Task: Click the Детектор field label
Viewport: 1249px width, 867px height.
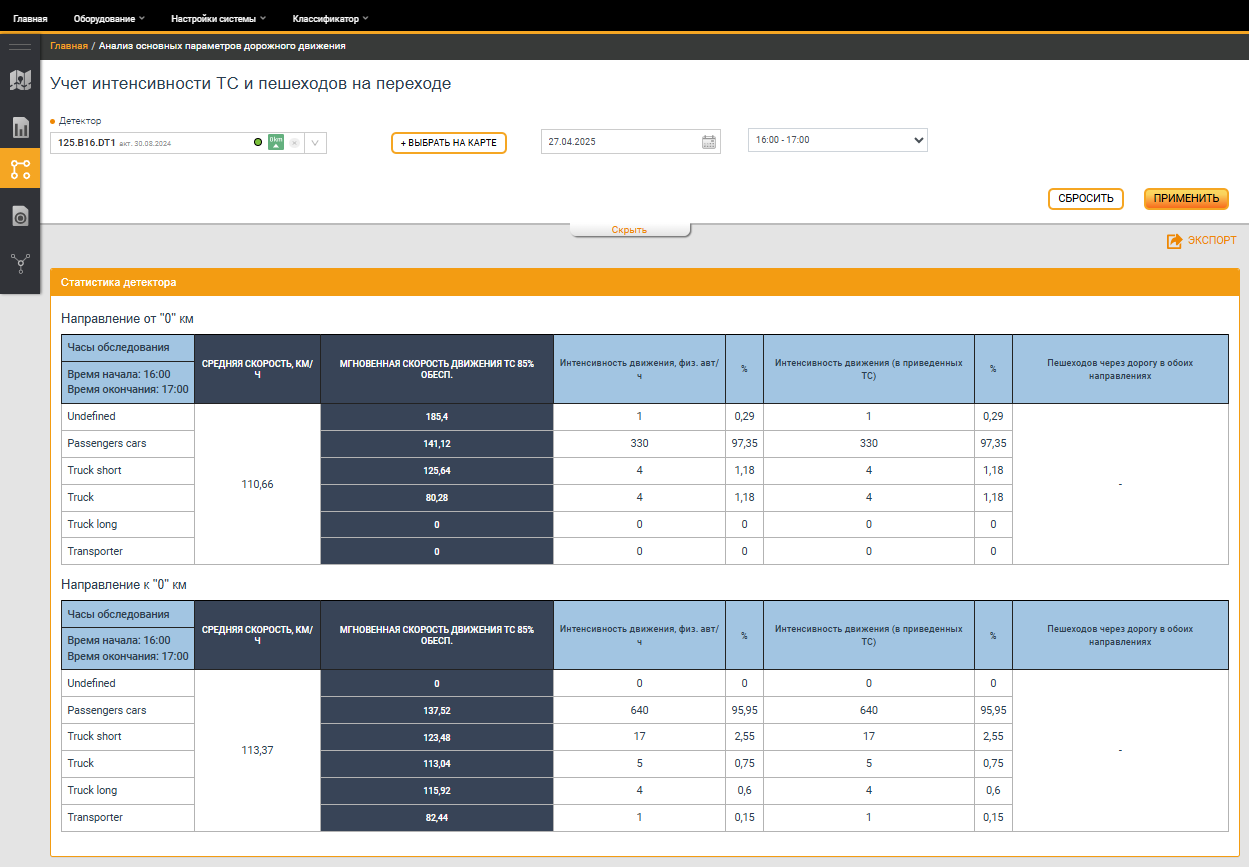Action: pos(80,121)
